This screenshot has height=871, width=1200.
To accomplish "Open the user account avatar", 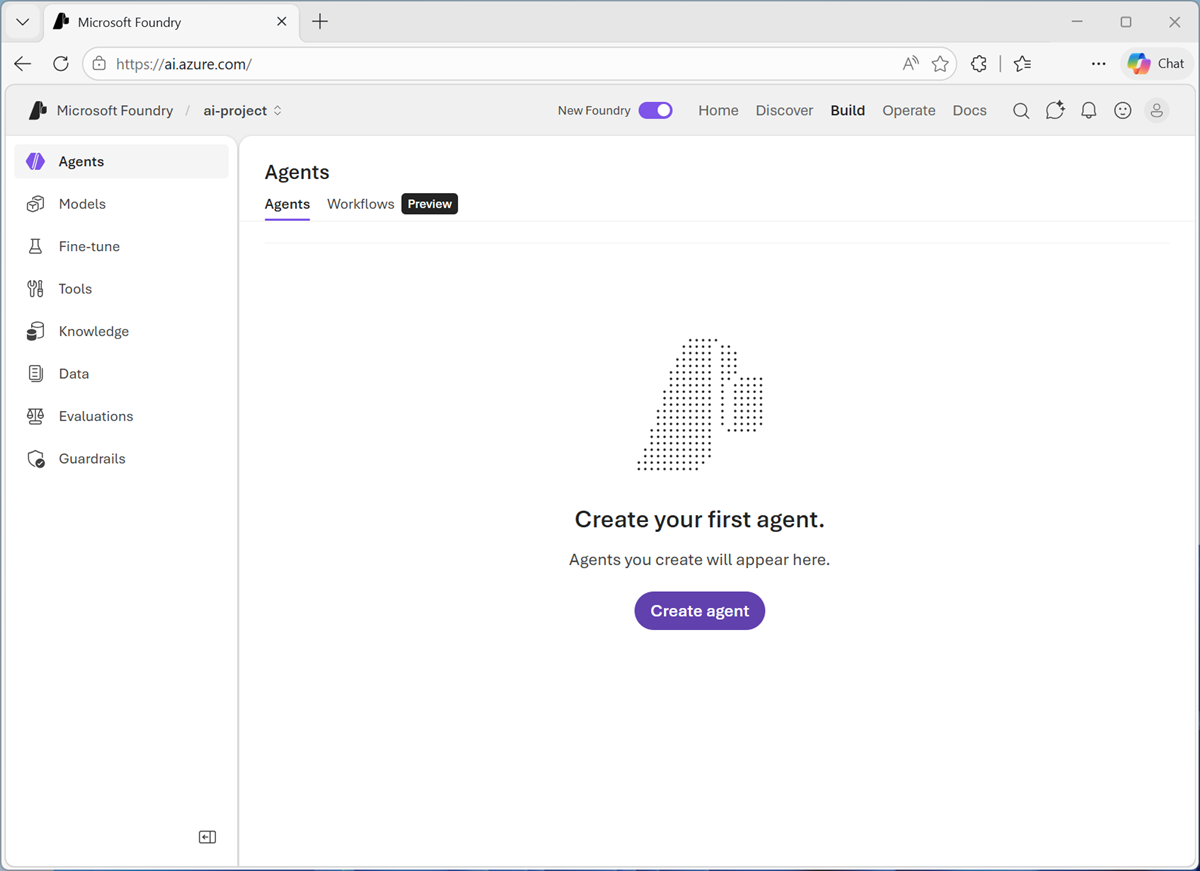I will (x=1157, y=111).
